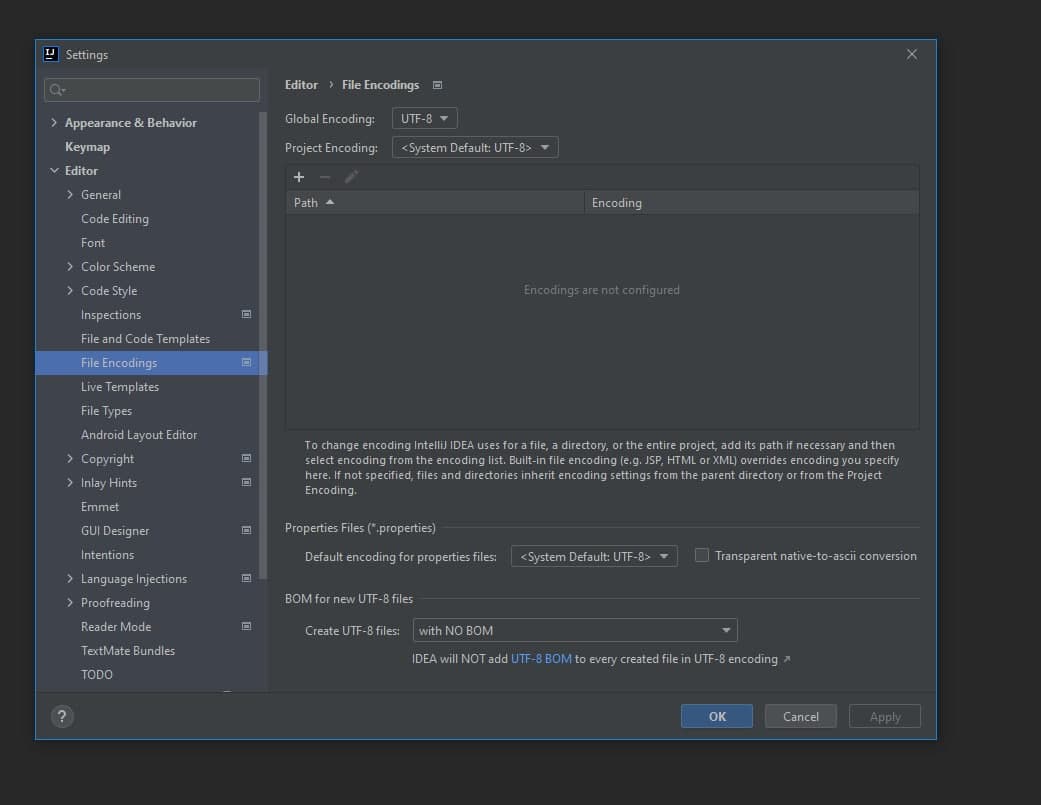Select Code Editing settings page

(115, 219)
